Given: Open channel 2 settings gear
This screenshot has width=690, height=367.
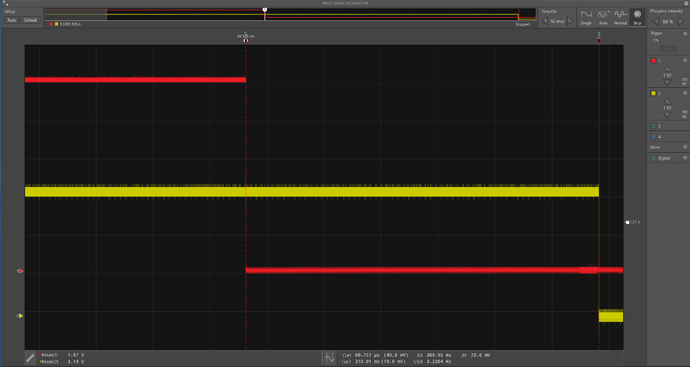Looking at the screenshot, I should pos(685,93).
